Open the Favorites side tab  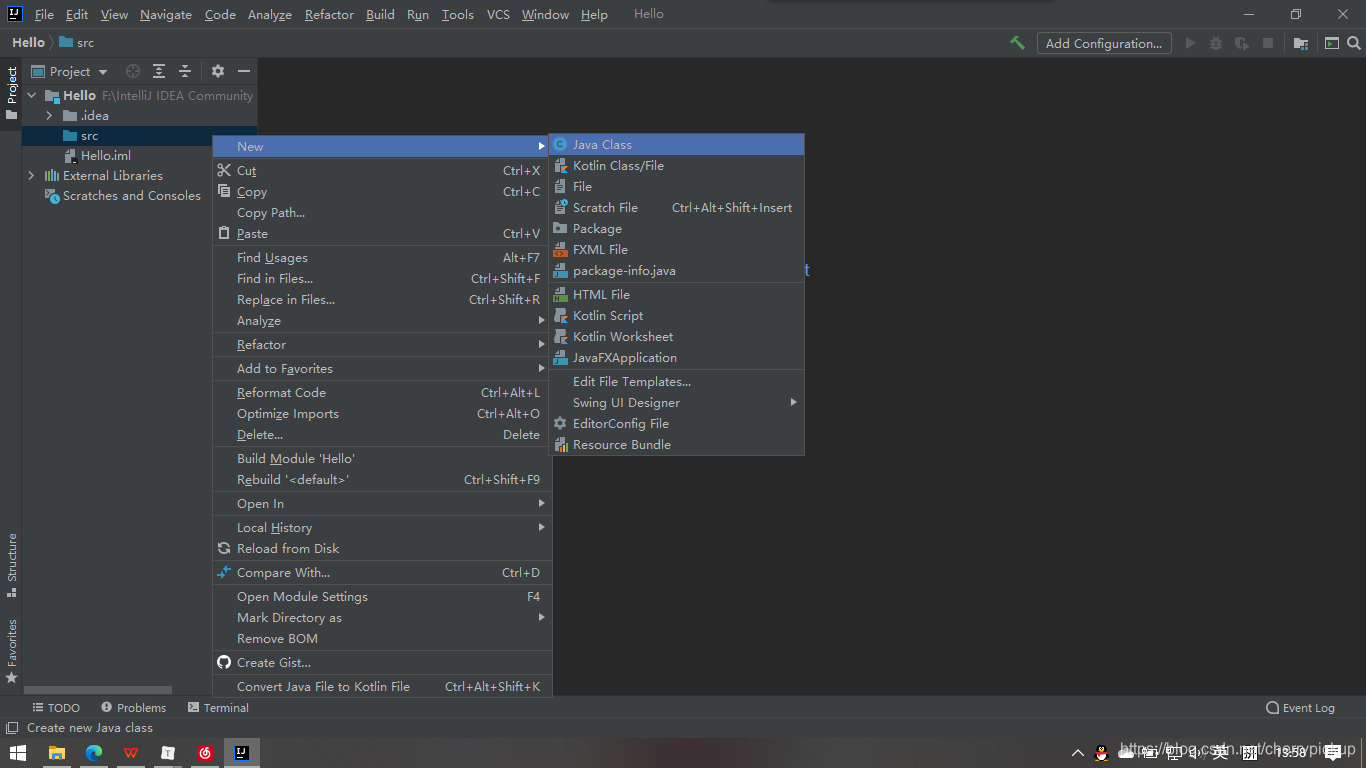(12, 651)
